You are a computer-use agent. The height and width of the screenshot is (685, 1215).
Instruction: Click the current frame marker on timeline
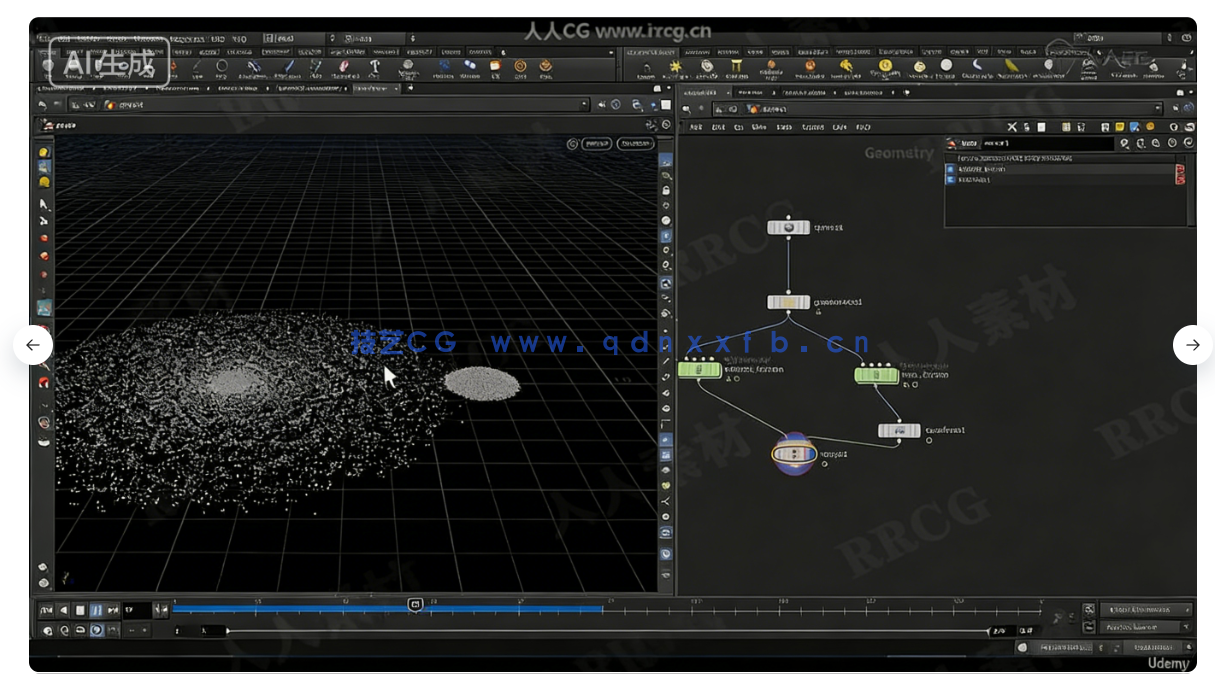[415, 605]
